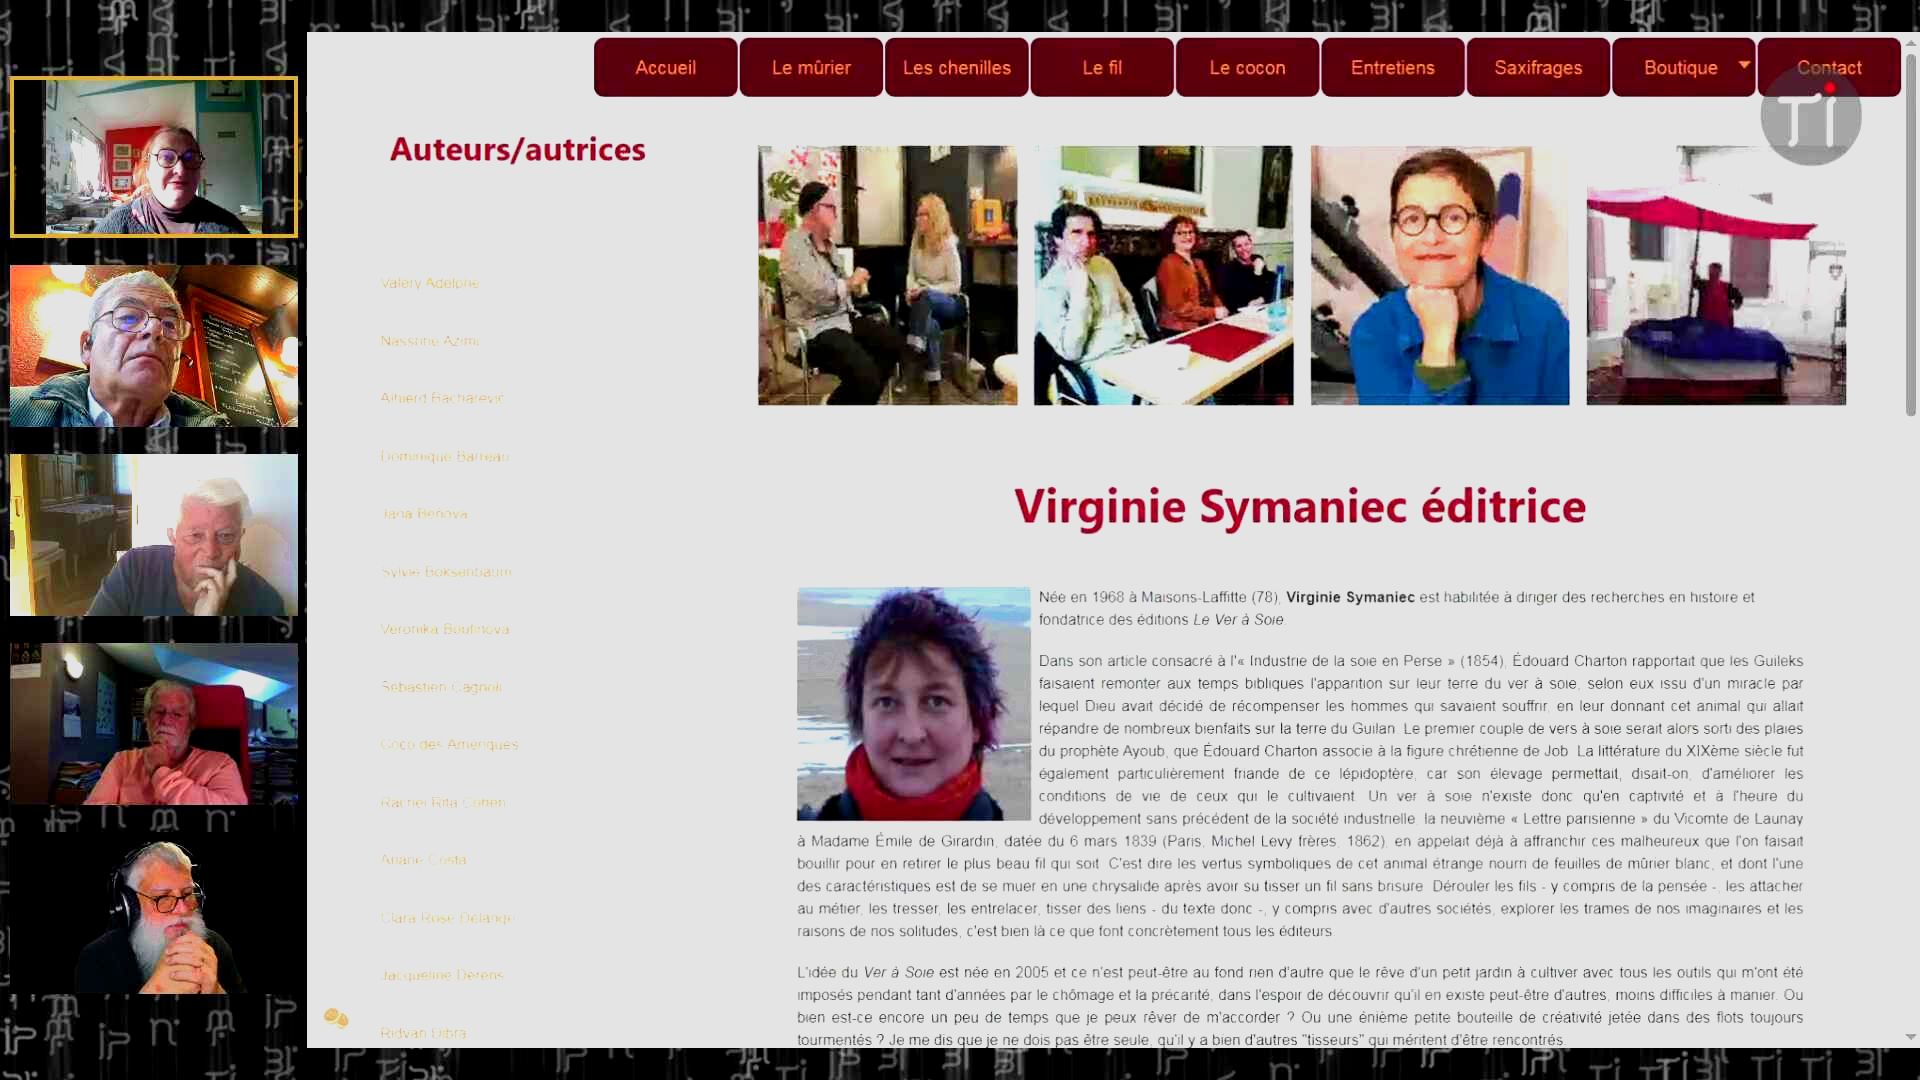Open Le cocon section

pyautogui.click(x=1247, y=68)
